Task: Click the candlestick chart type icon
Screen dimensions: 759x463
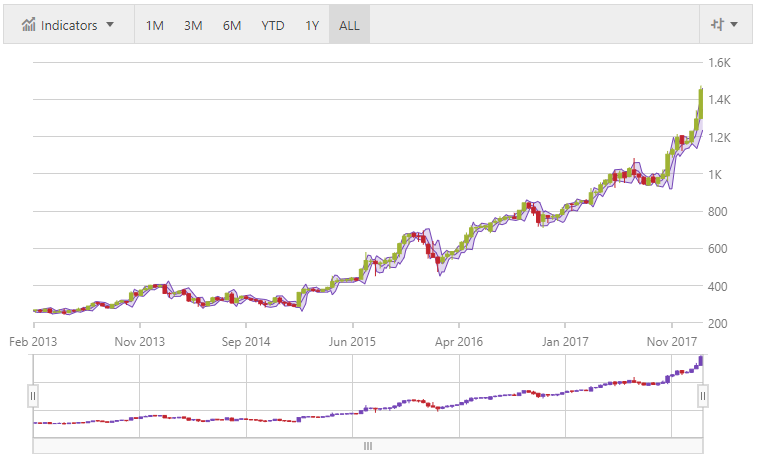Action: tap(717, 24)
